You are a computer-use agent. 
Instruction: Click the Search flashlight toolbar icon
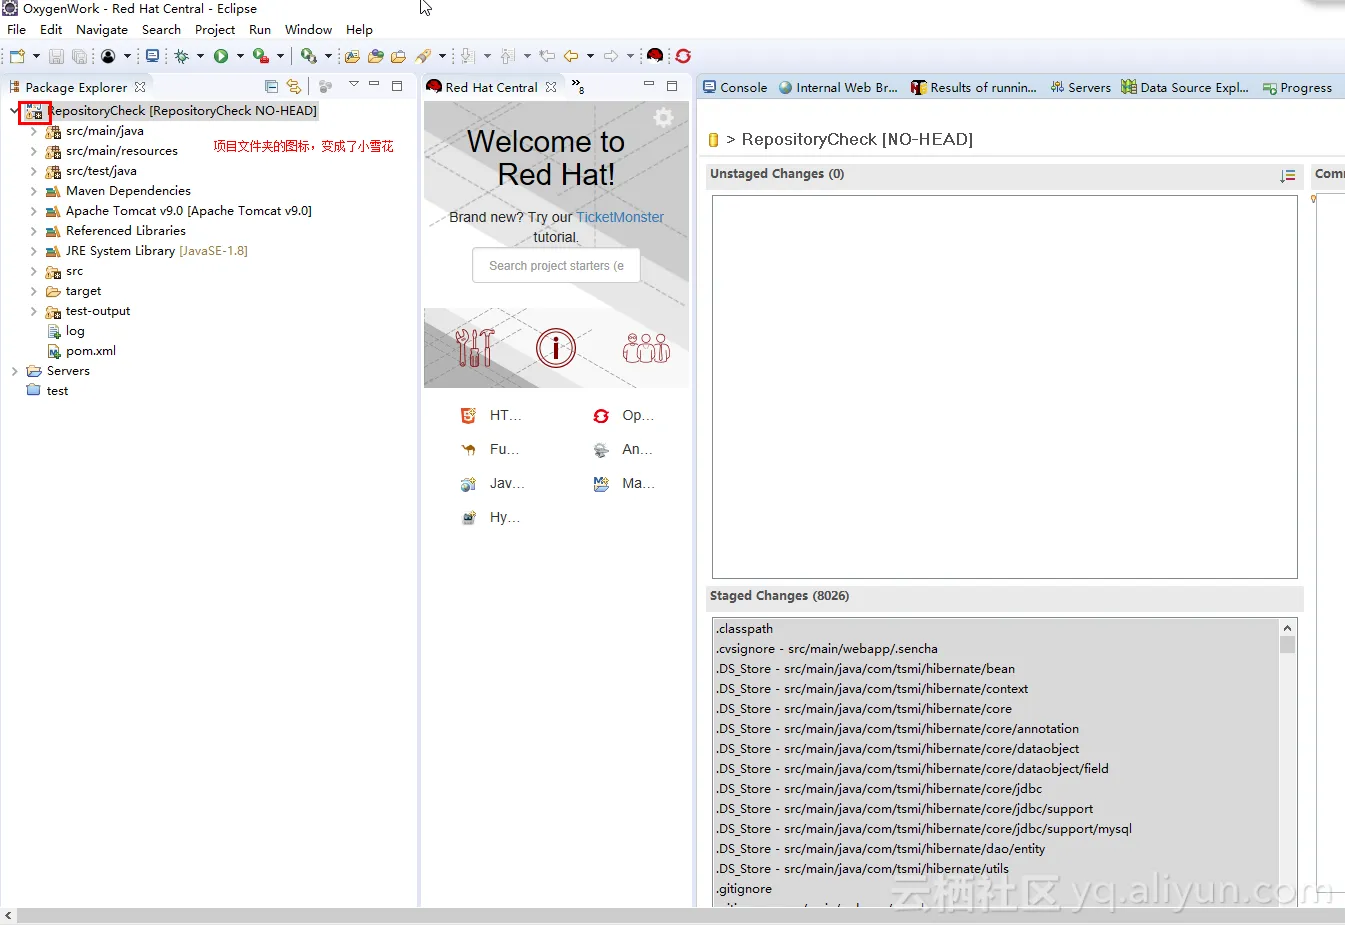pos(424,56)
